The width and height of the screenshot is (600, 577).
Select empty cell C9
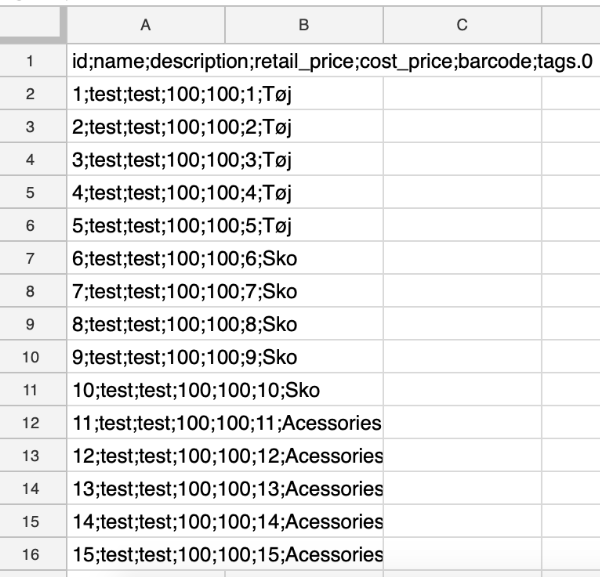[x=462, y=324]
